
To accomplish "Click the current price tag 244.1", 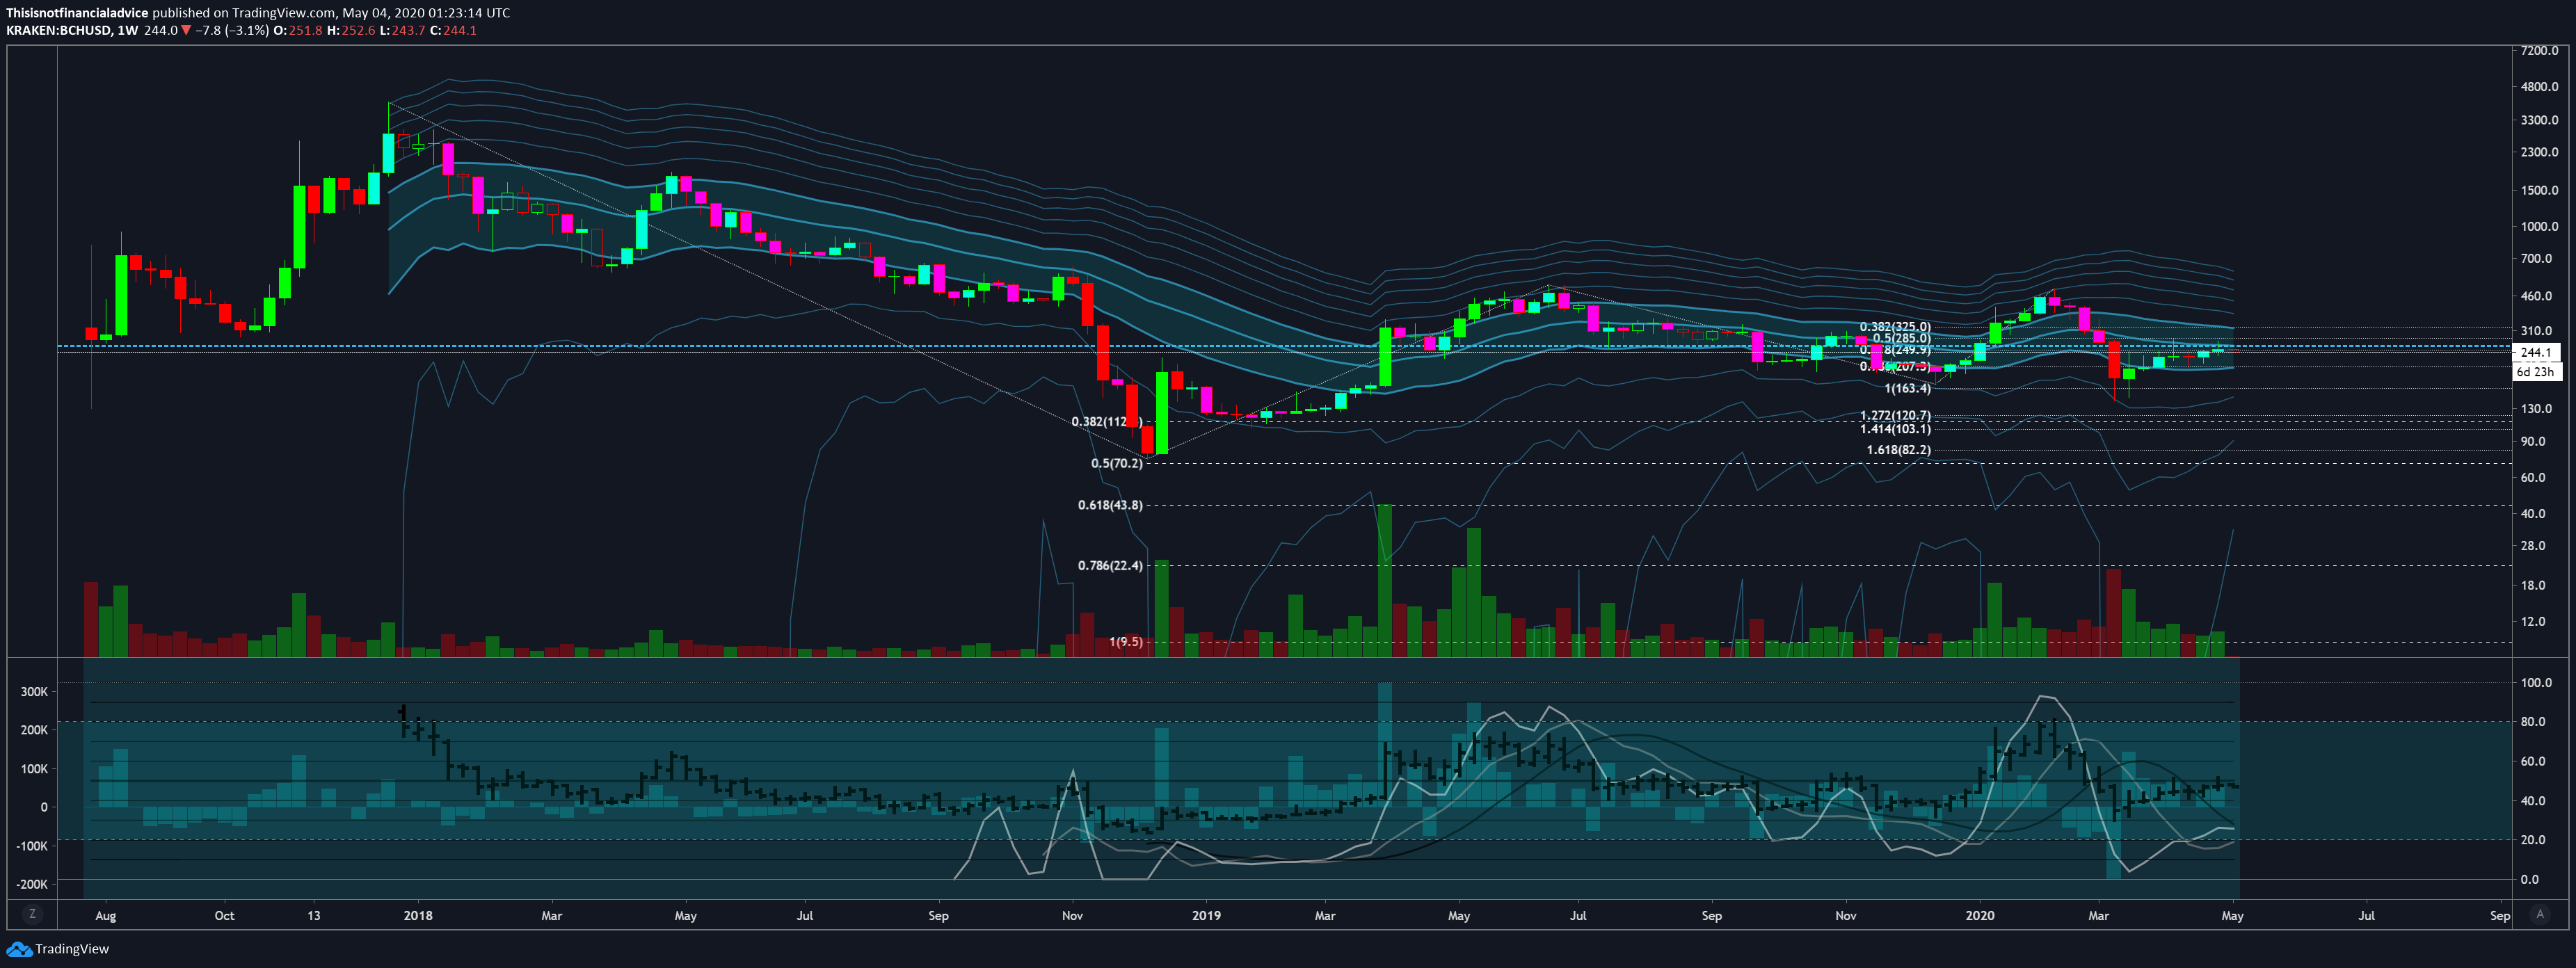I will coord(2535,352).
